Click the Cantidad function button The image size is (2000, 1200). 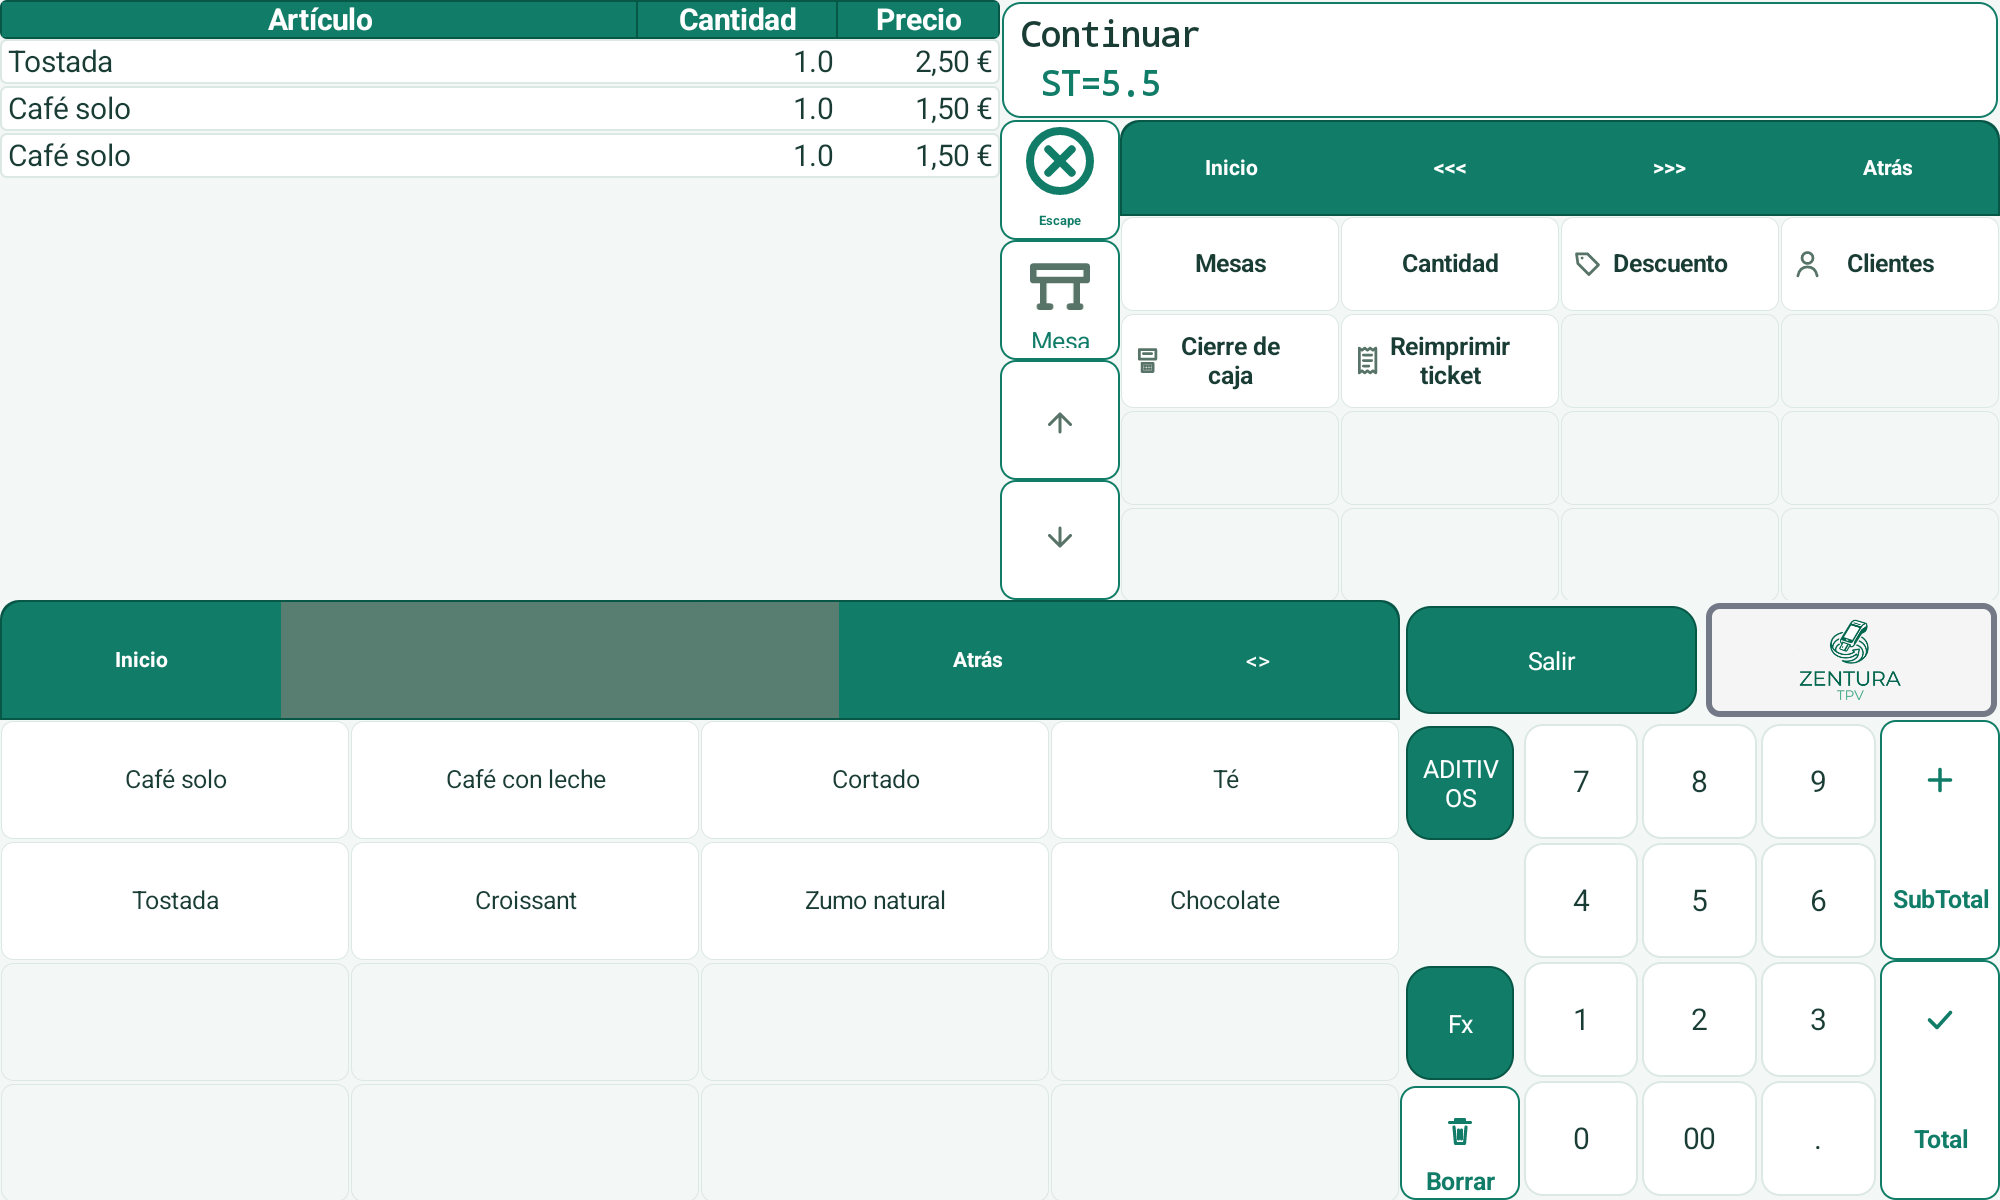pos(1449,264)
